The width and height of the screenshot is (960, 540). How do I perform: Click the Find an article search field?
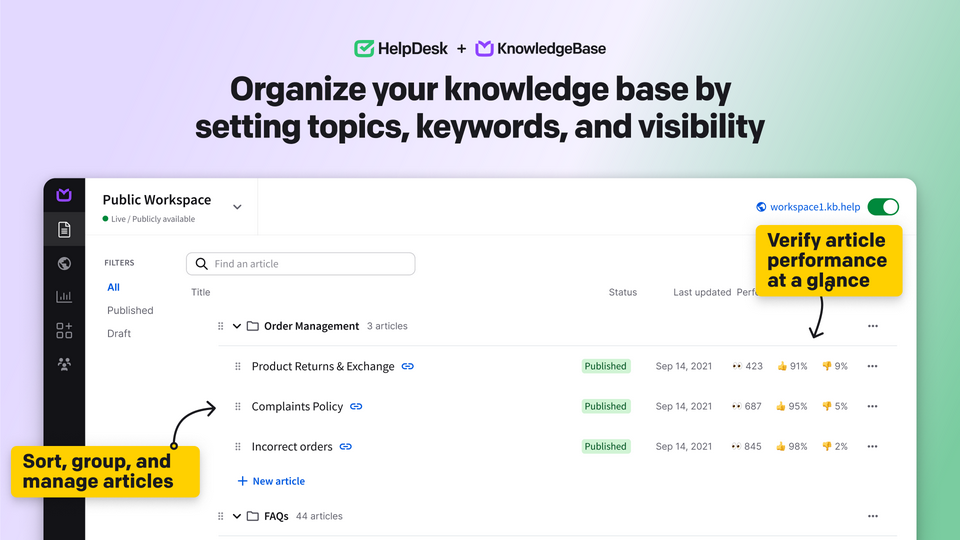pos(300,264)
